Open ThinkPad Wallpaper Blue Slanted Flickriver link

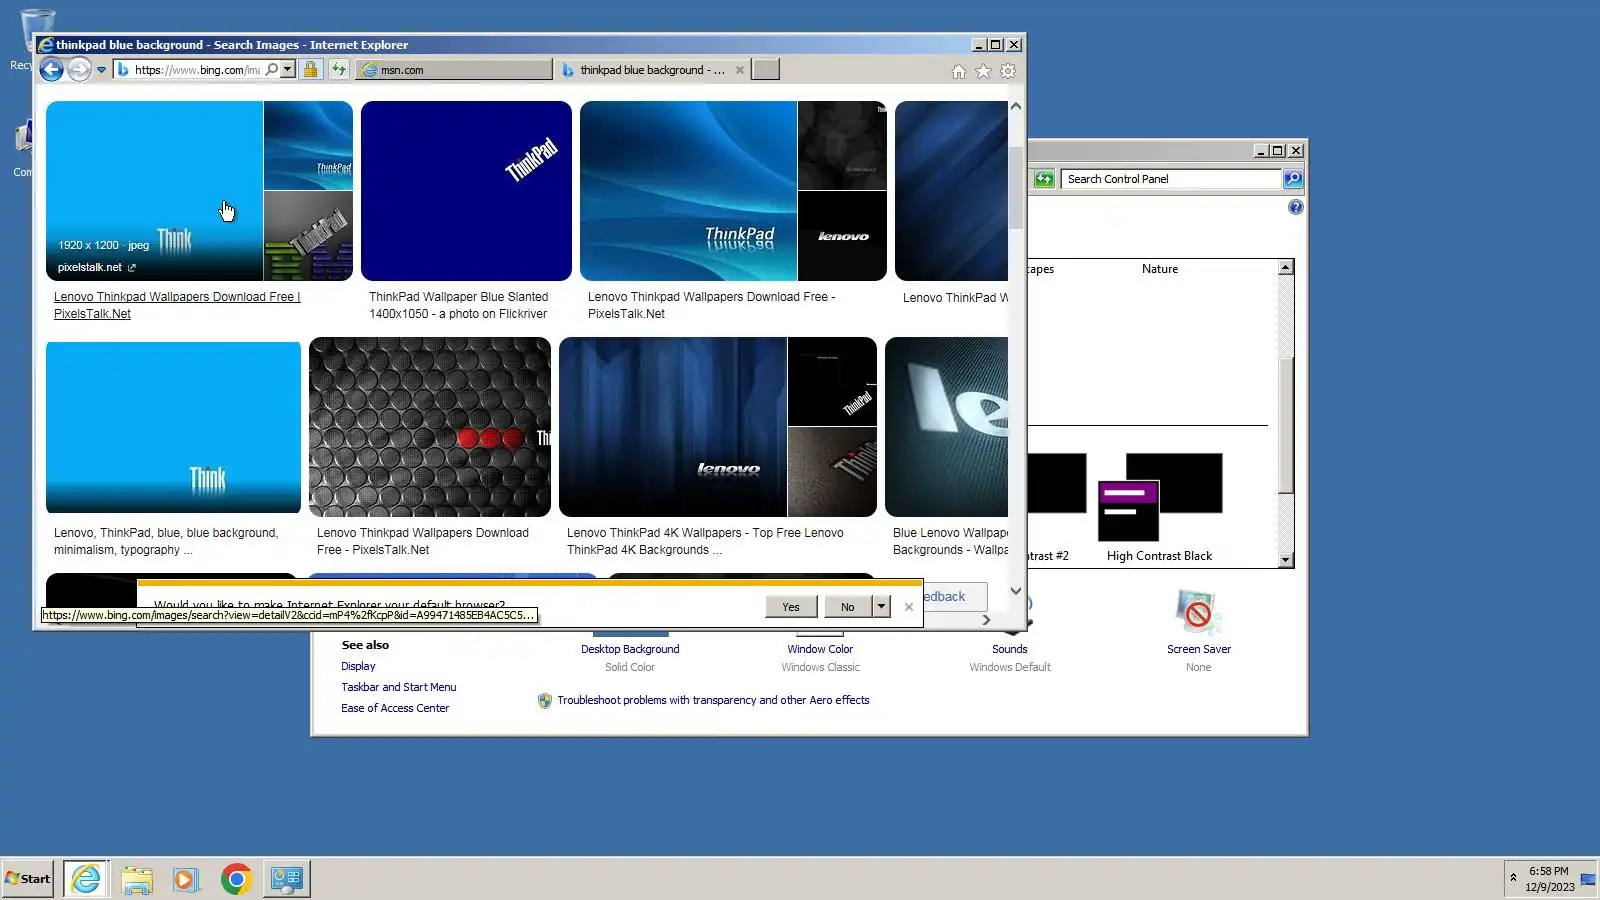459,305
